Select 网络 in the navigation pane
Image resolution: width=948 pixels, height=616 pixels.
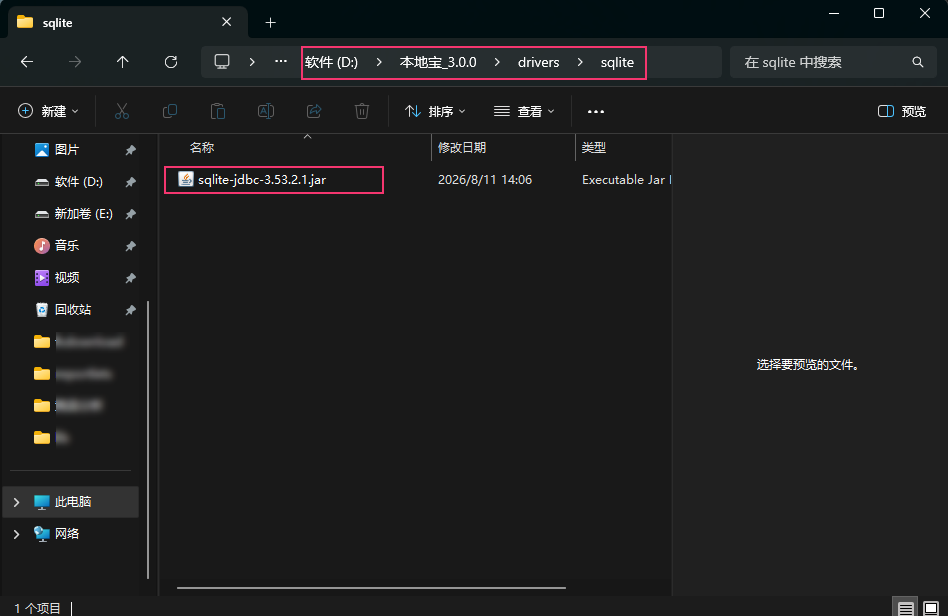(67, 534)
